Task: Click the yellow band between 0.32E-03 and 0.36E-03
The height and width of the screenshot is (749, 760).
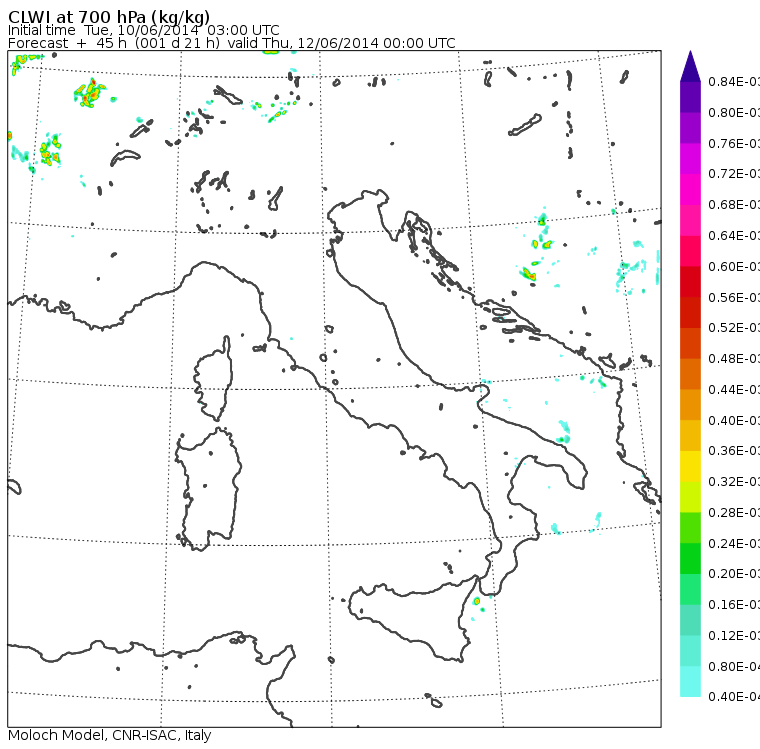Action: tap(690, 466)
